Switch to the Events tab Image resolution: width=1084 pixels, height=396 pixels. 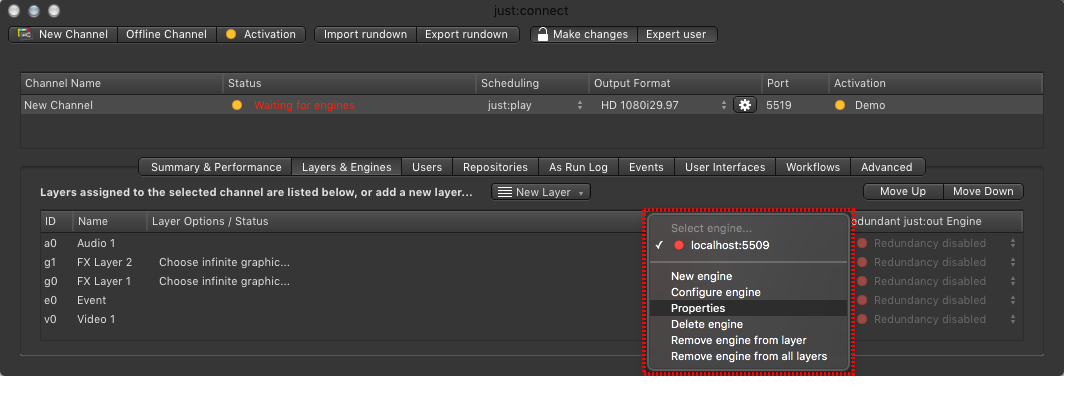coord(646,167)
